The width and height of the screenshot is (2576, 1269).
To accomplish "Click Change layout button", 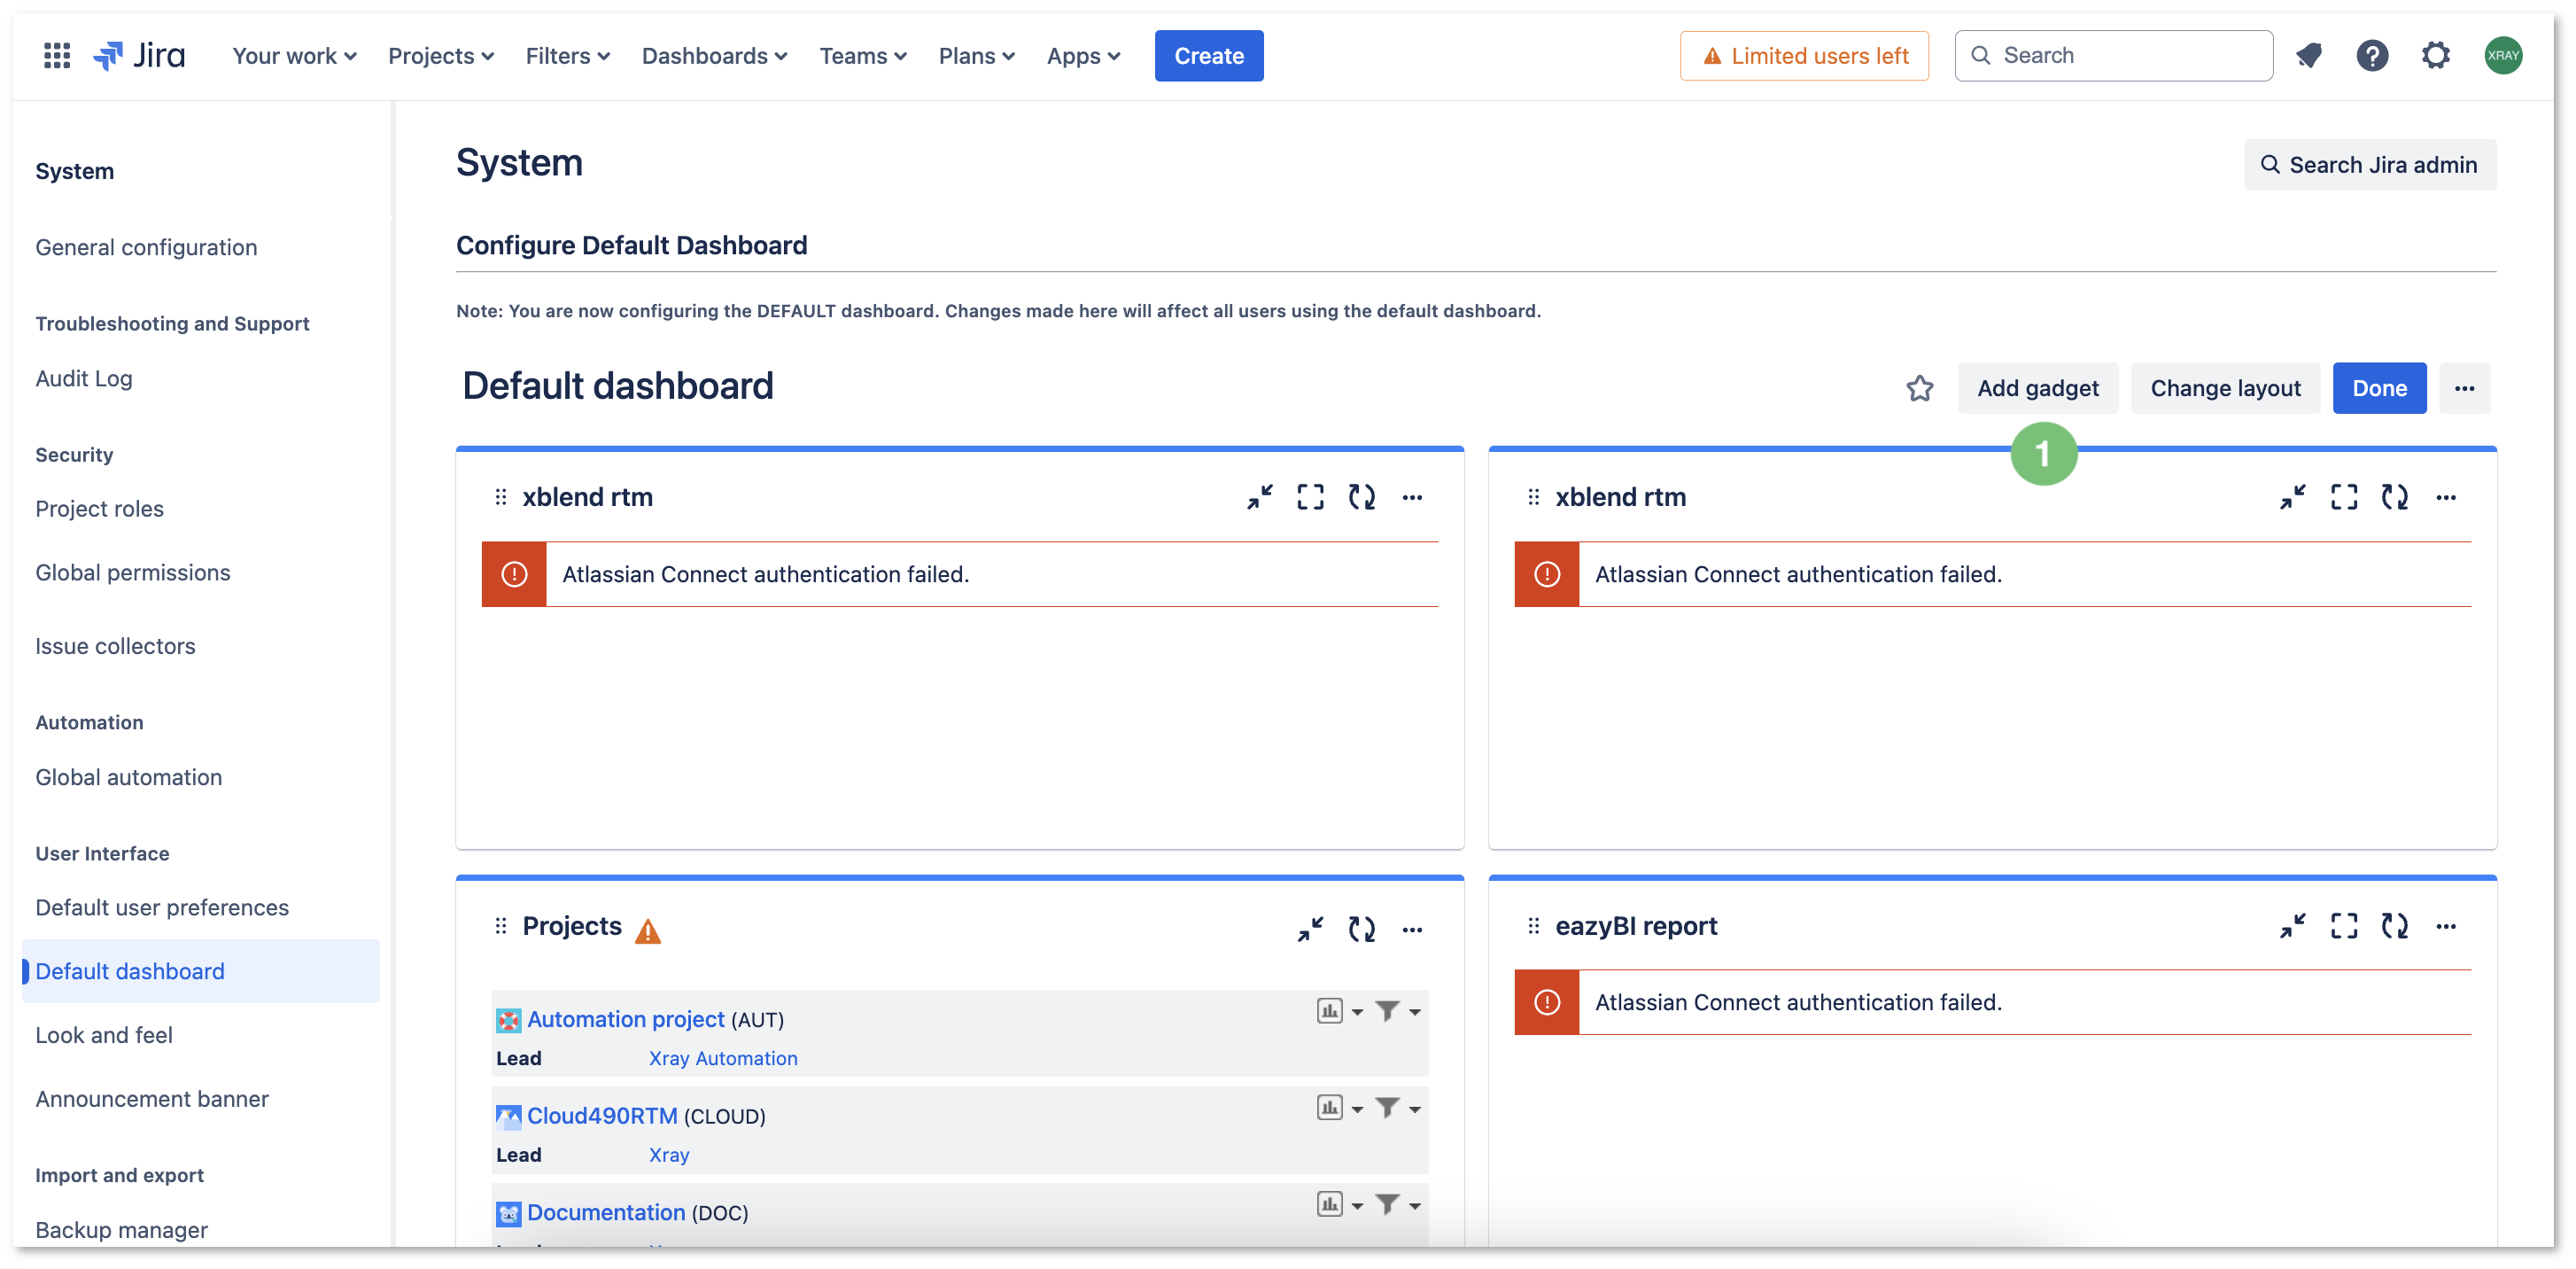I will coord(2225,388).
